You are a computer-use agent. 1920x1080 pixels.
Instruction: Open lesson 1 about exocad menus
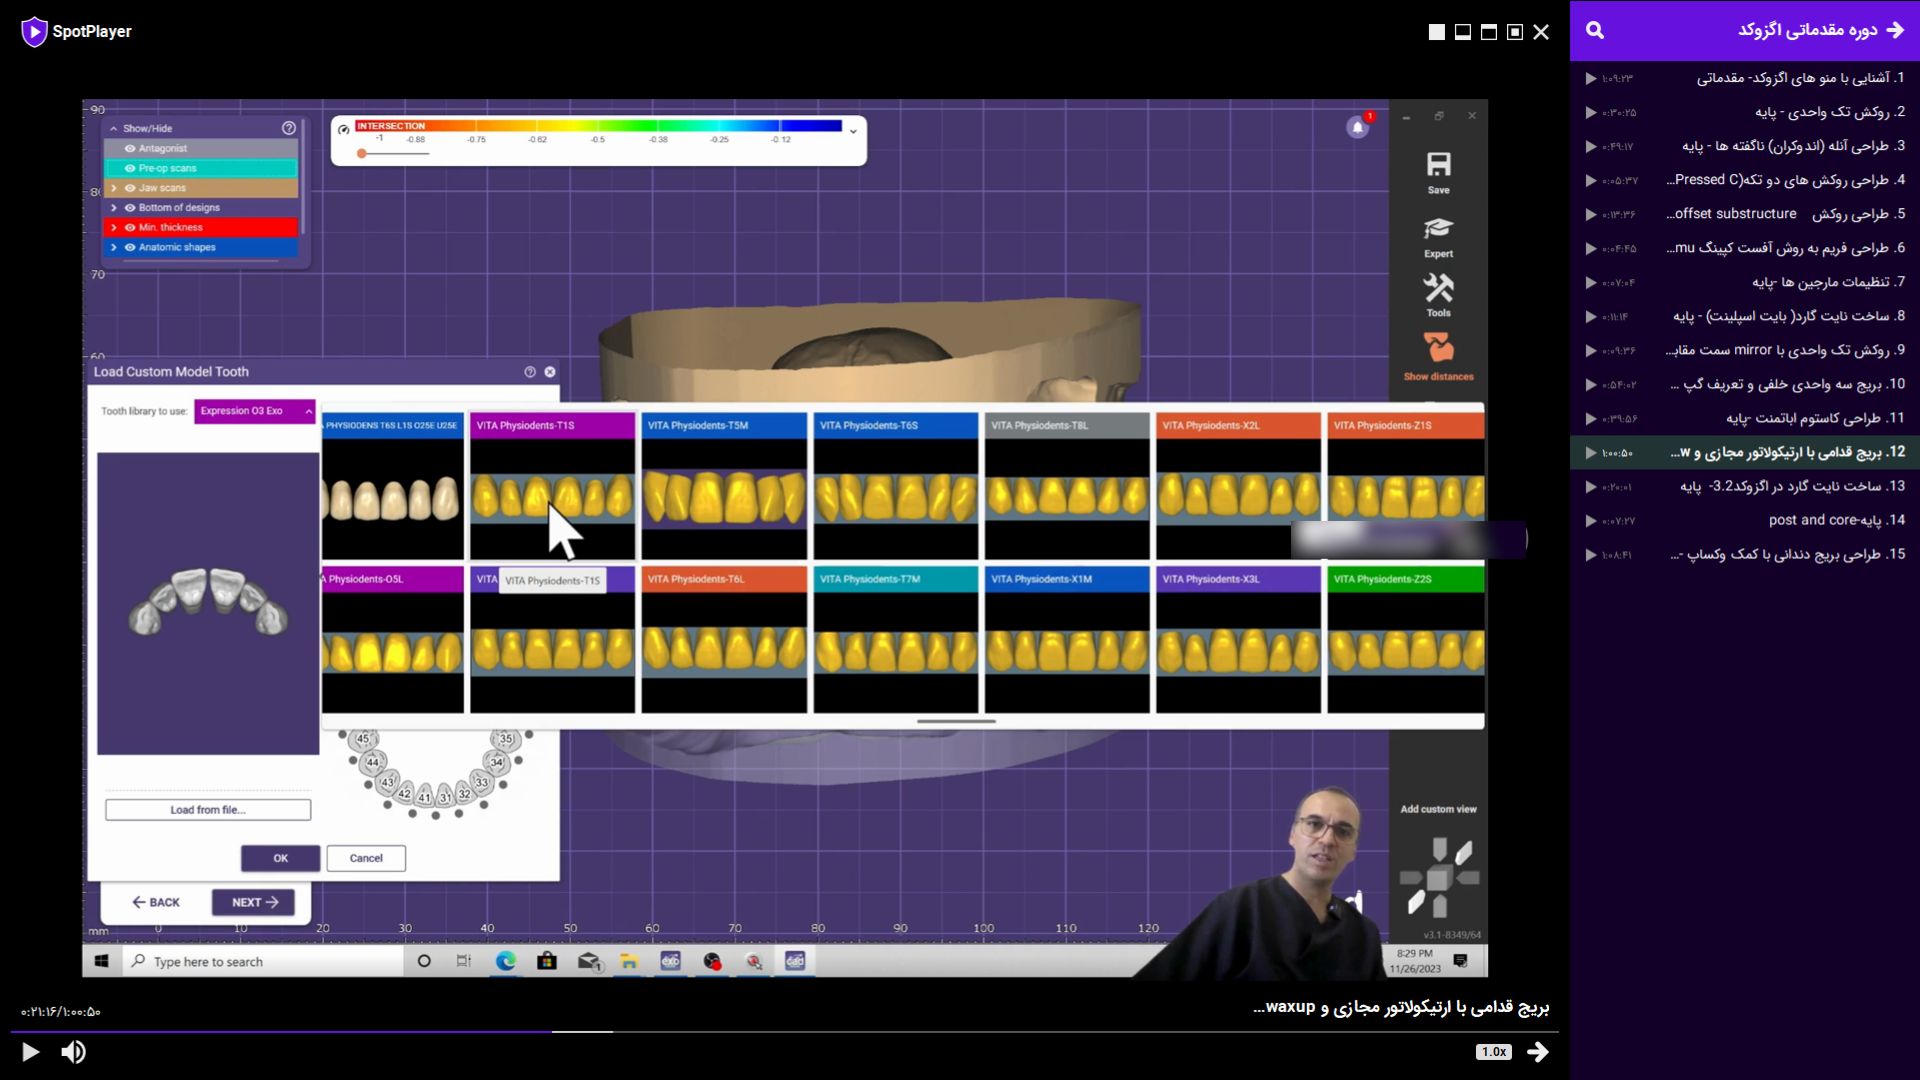coord(1745,78)
